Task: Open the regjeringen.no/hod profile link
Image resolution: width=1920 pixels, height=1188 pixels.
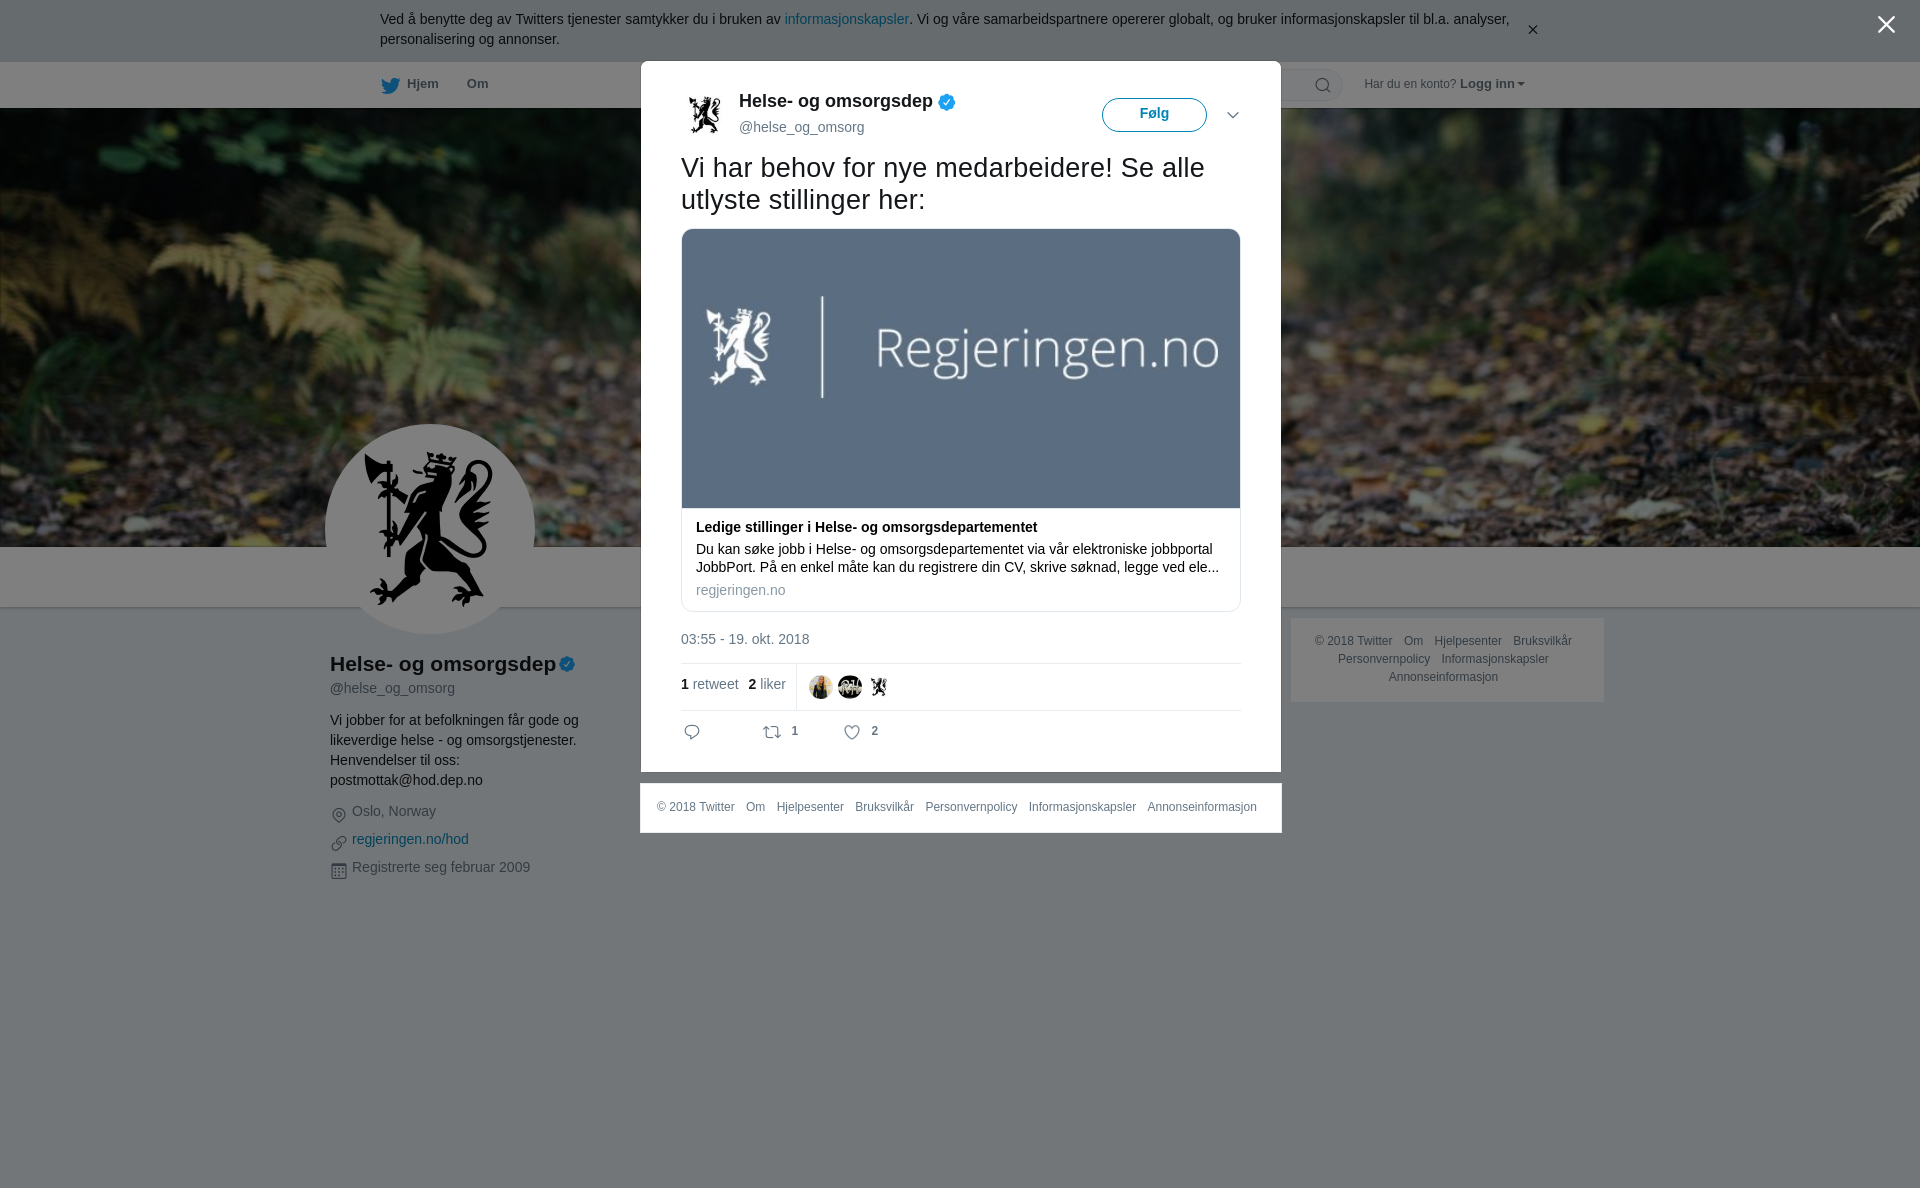Action: (x=410, y=839)
